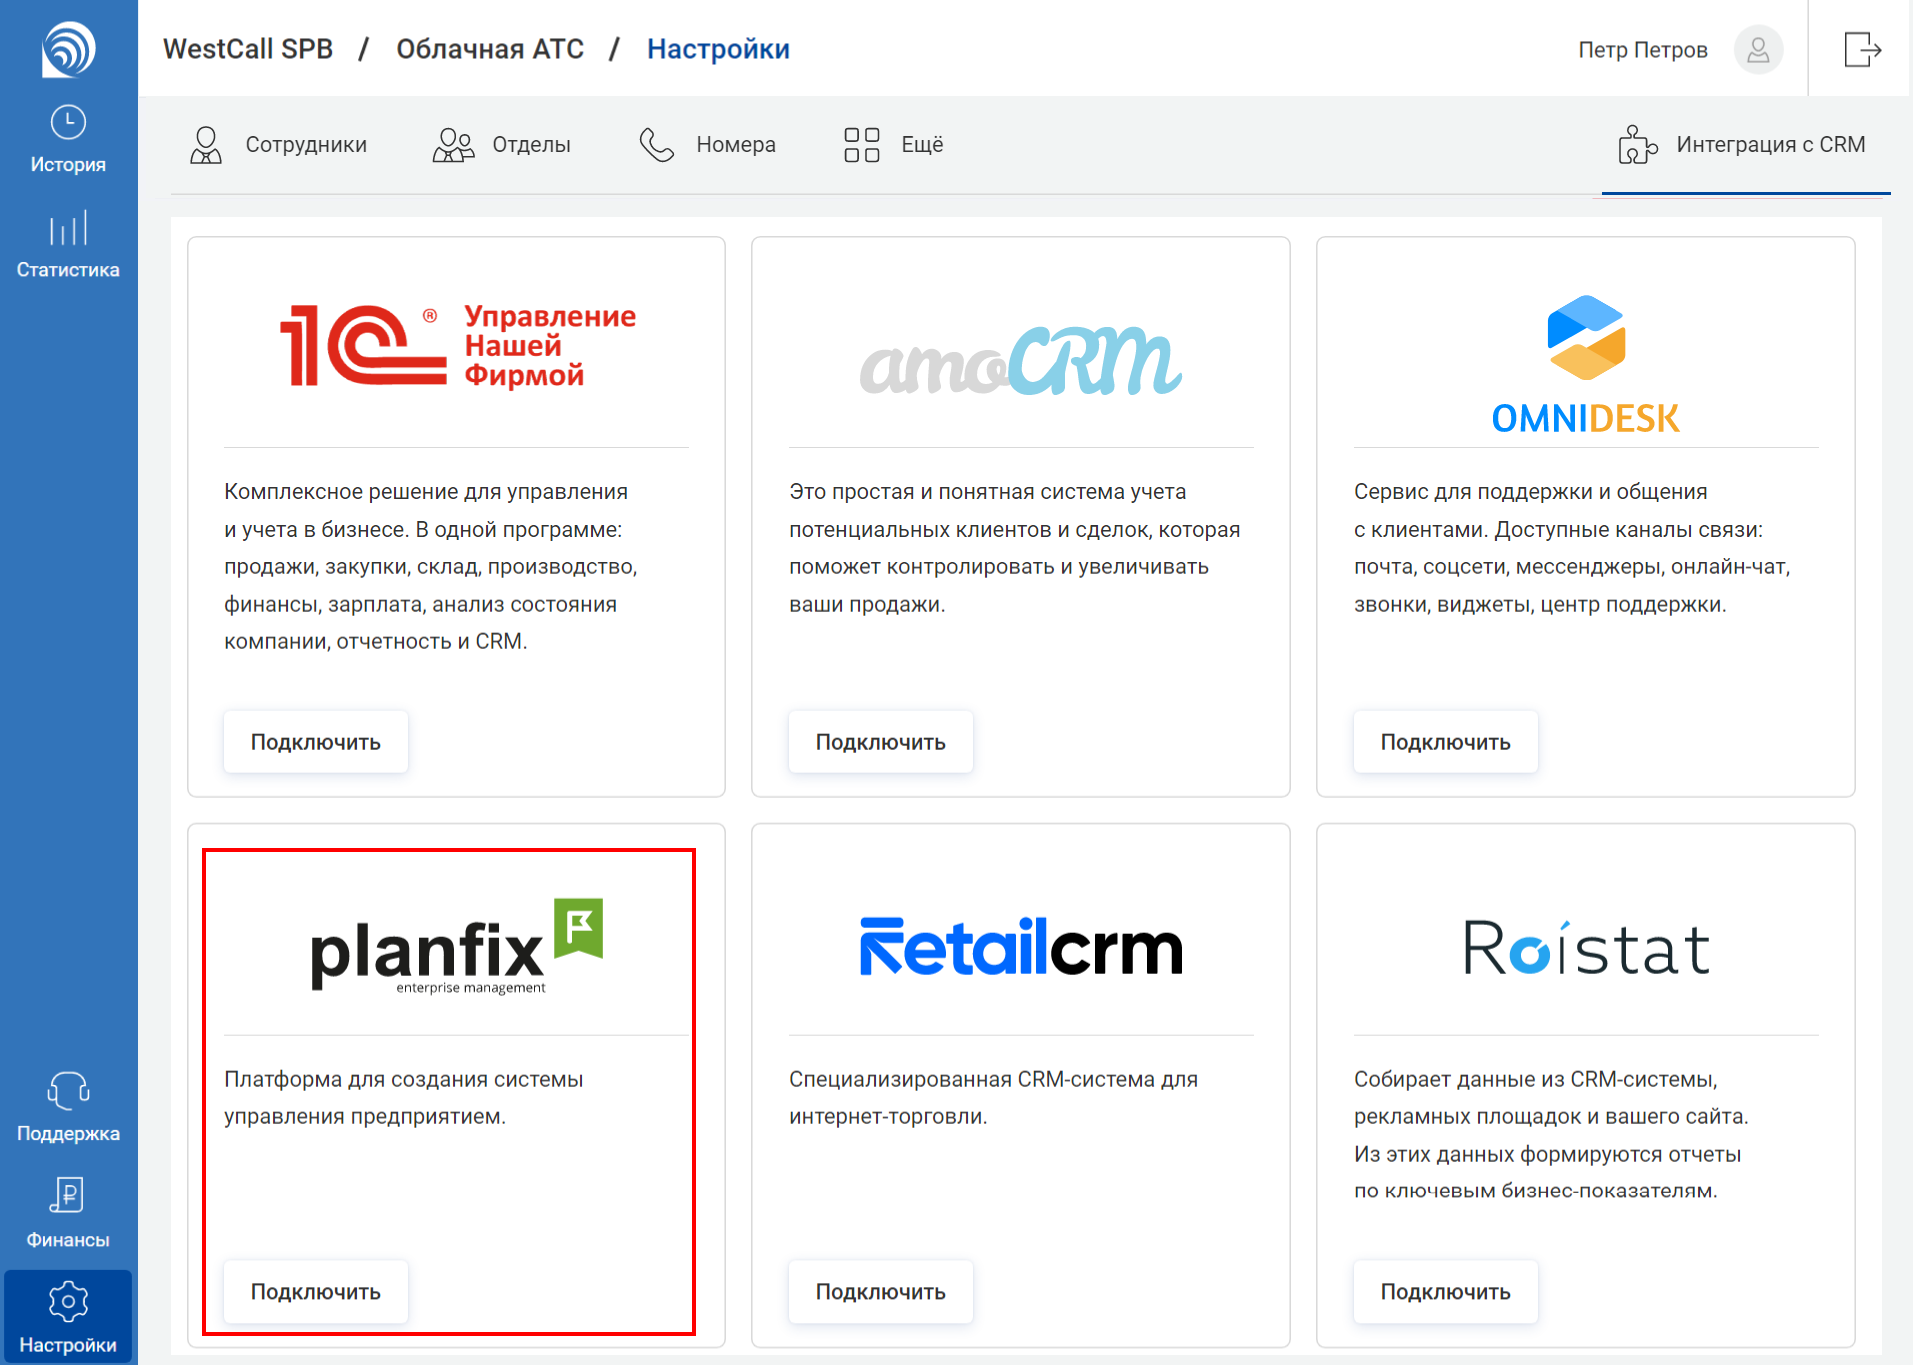Click Planfix description 'Платформа для создания системы'
This screenshot has width=1913, height=1365.
click(x=404, y=1098)
